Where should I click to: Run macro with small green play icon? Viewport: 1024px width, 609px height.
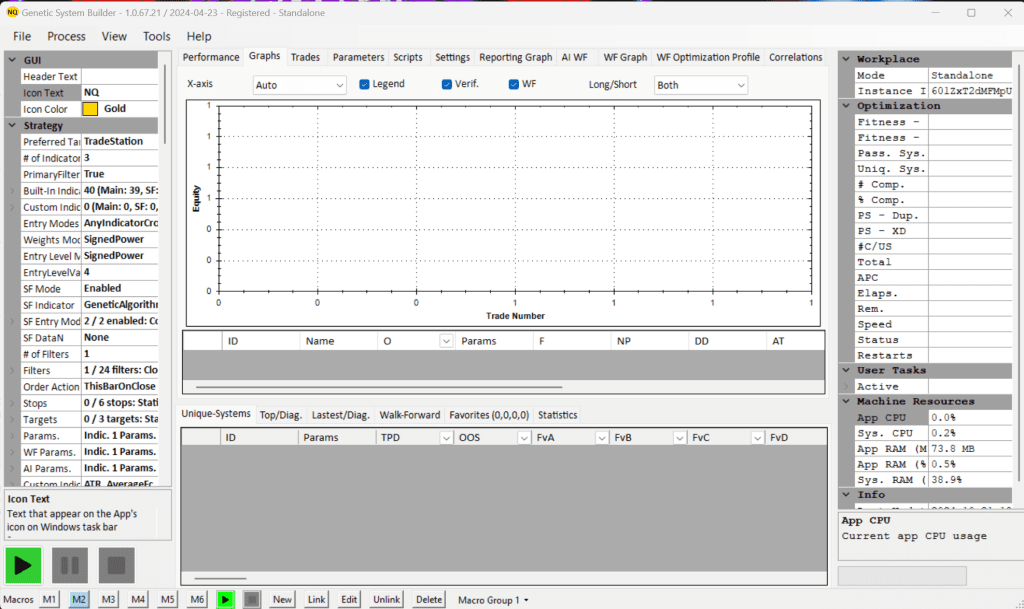[227, 599]
